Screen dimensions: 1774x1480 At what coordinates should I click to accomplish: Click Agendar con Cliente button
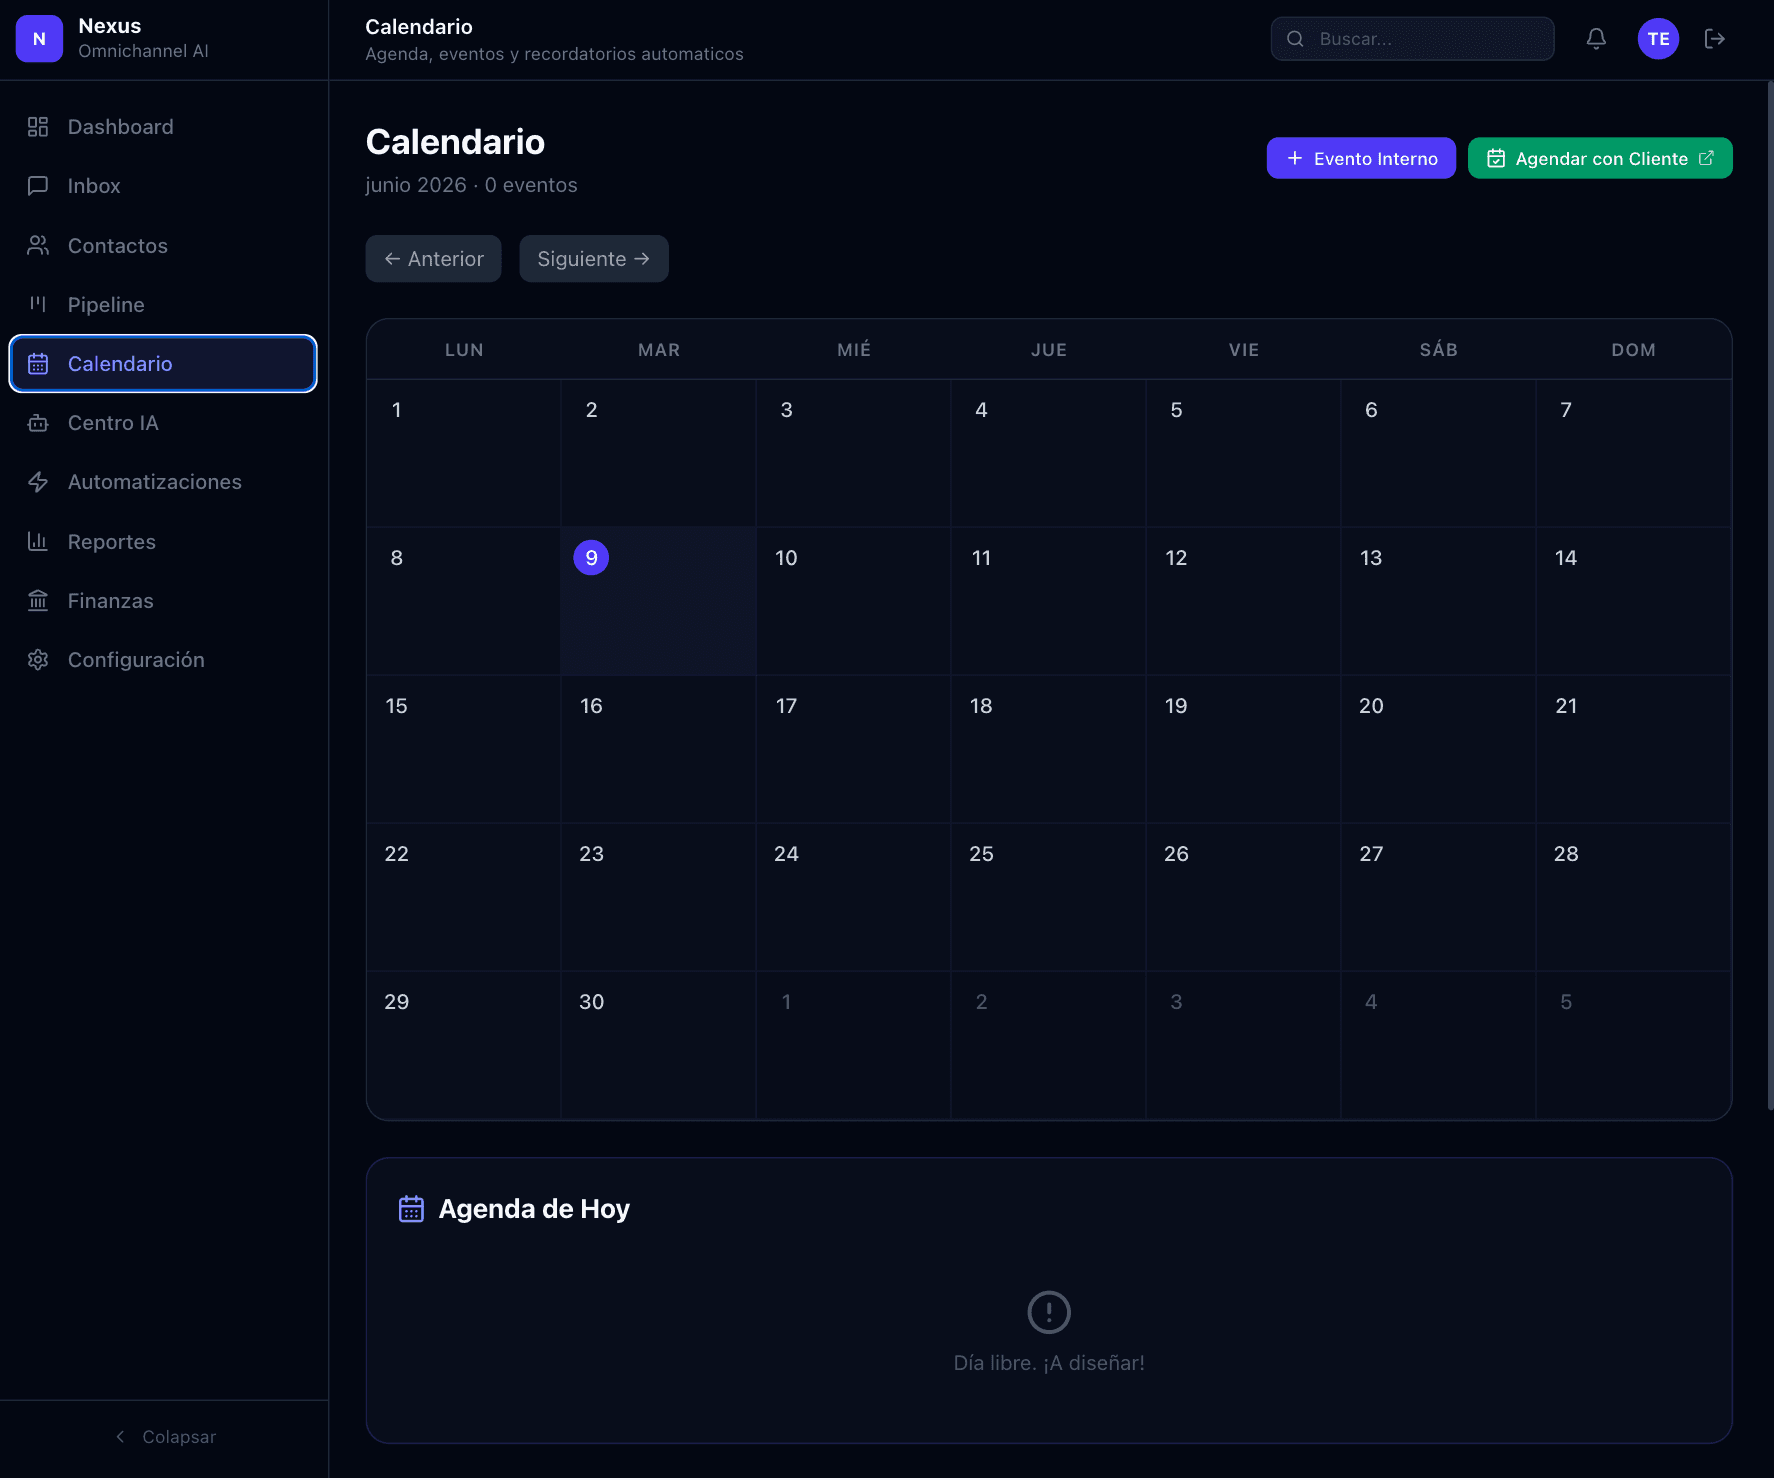pos(1600,158)
